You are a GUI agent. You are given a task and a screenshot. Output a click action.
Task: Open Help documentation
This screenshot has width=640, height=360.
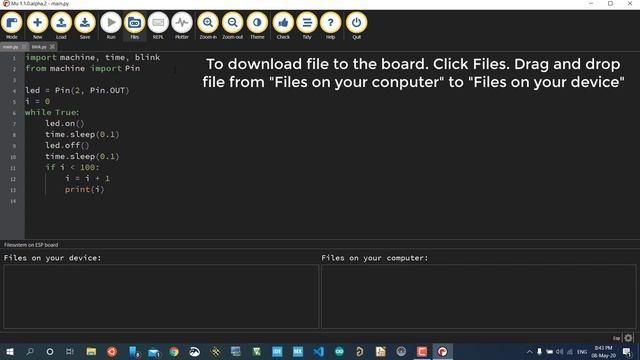click(331, 25)
